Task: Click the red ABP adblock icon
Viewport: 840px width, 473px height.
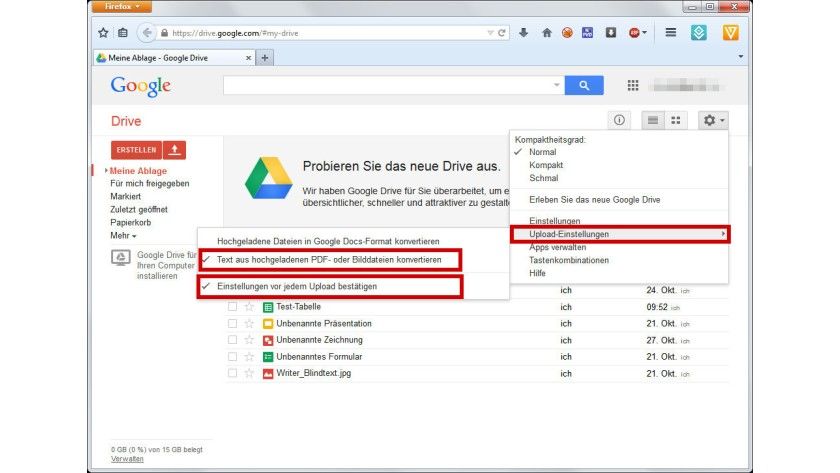Action: 634,33
